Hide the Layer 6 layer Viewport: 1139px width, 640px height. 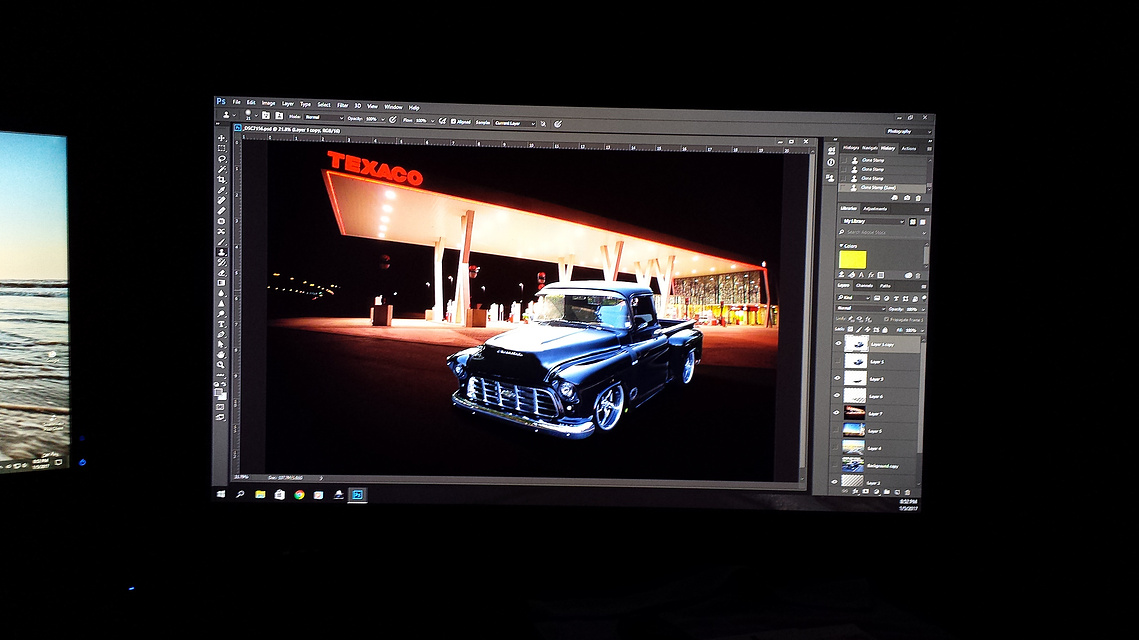[837, 396]
